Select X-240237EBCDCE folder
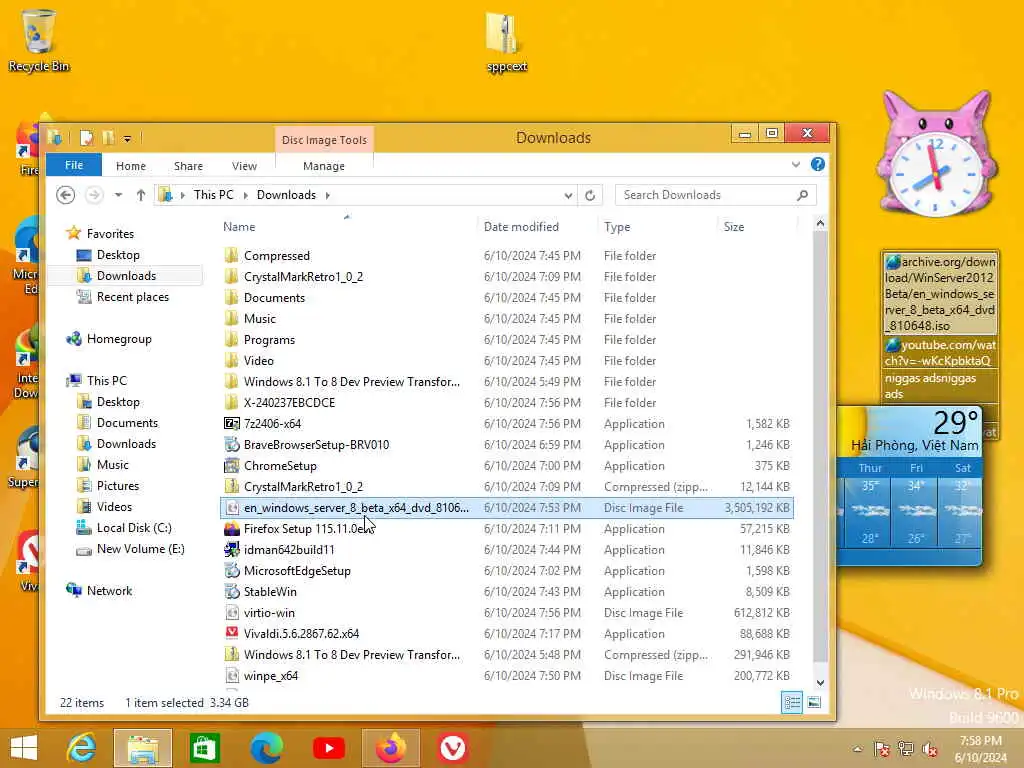 [507, 403]
